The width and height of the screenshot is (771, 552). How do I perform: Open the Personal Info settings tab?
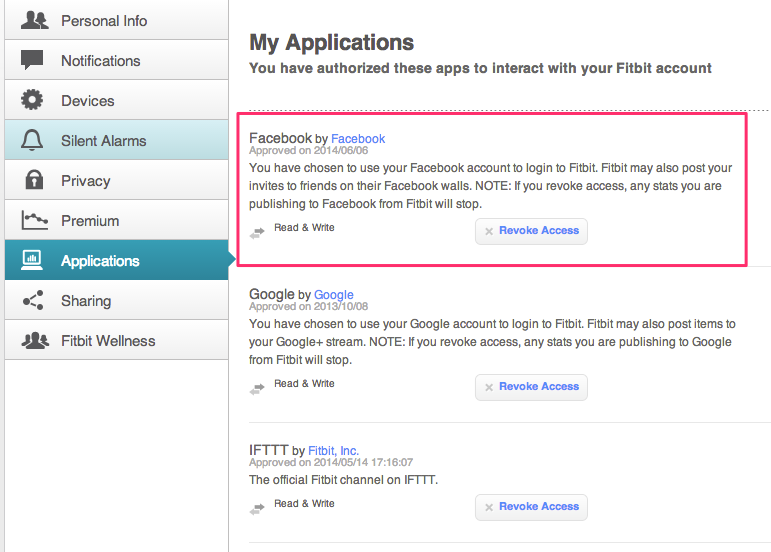click(117, 20)
